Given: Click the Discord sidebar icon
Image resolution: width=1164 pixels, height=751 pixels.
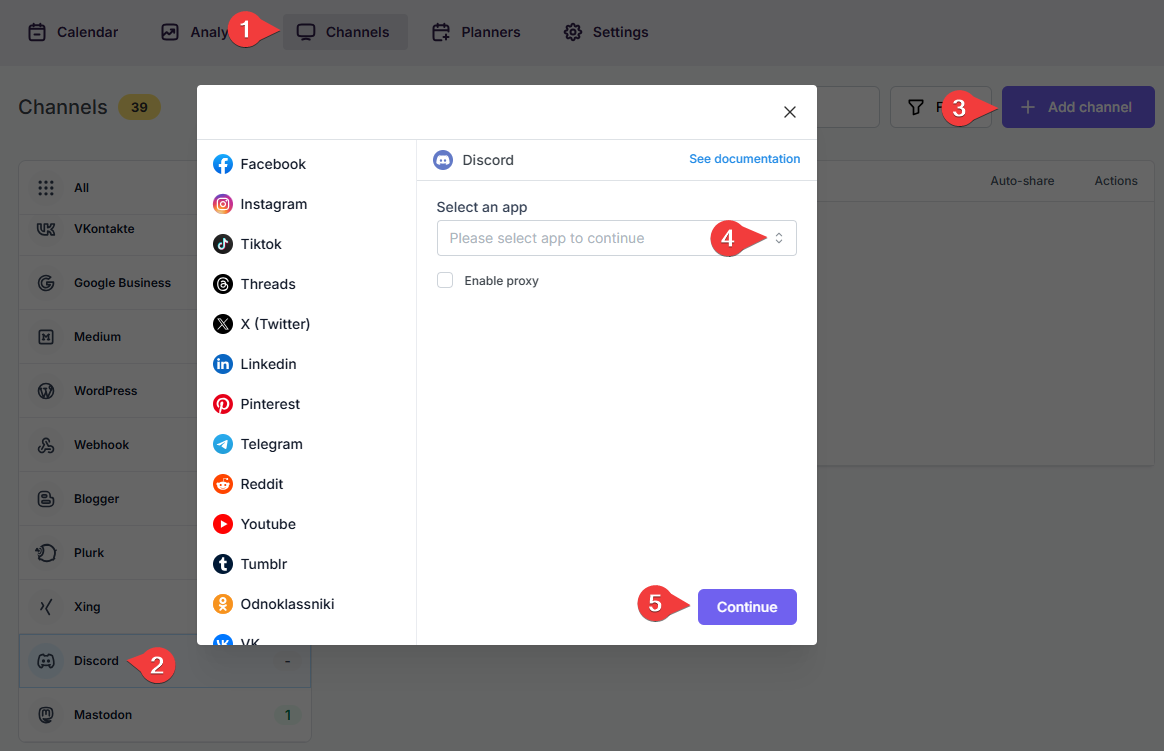Looking at the screenshot, I should [46, 661].
